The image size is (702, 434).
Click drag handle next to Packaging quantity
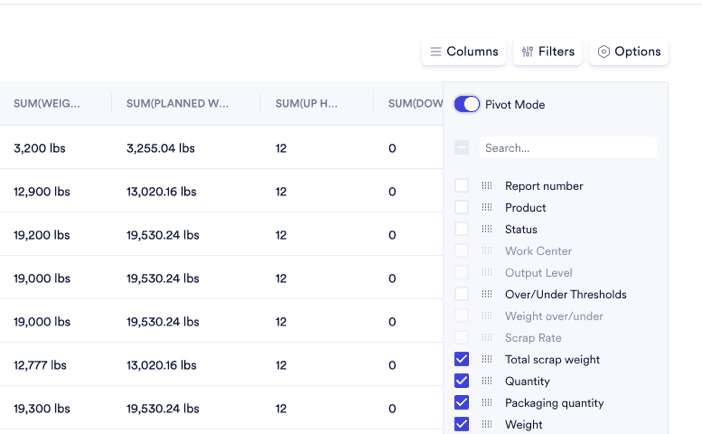coord(487,403)
